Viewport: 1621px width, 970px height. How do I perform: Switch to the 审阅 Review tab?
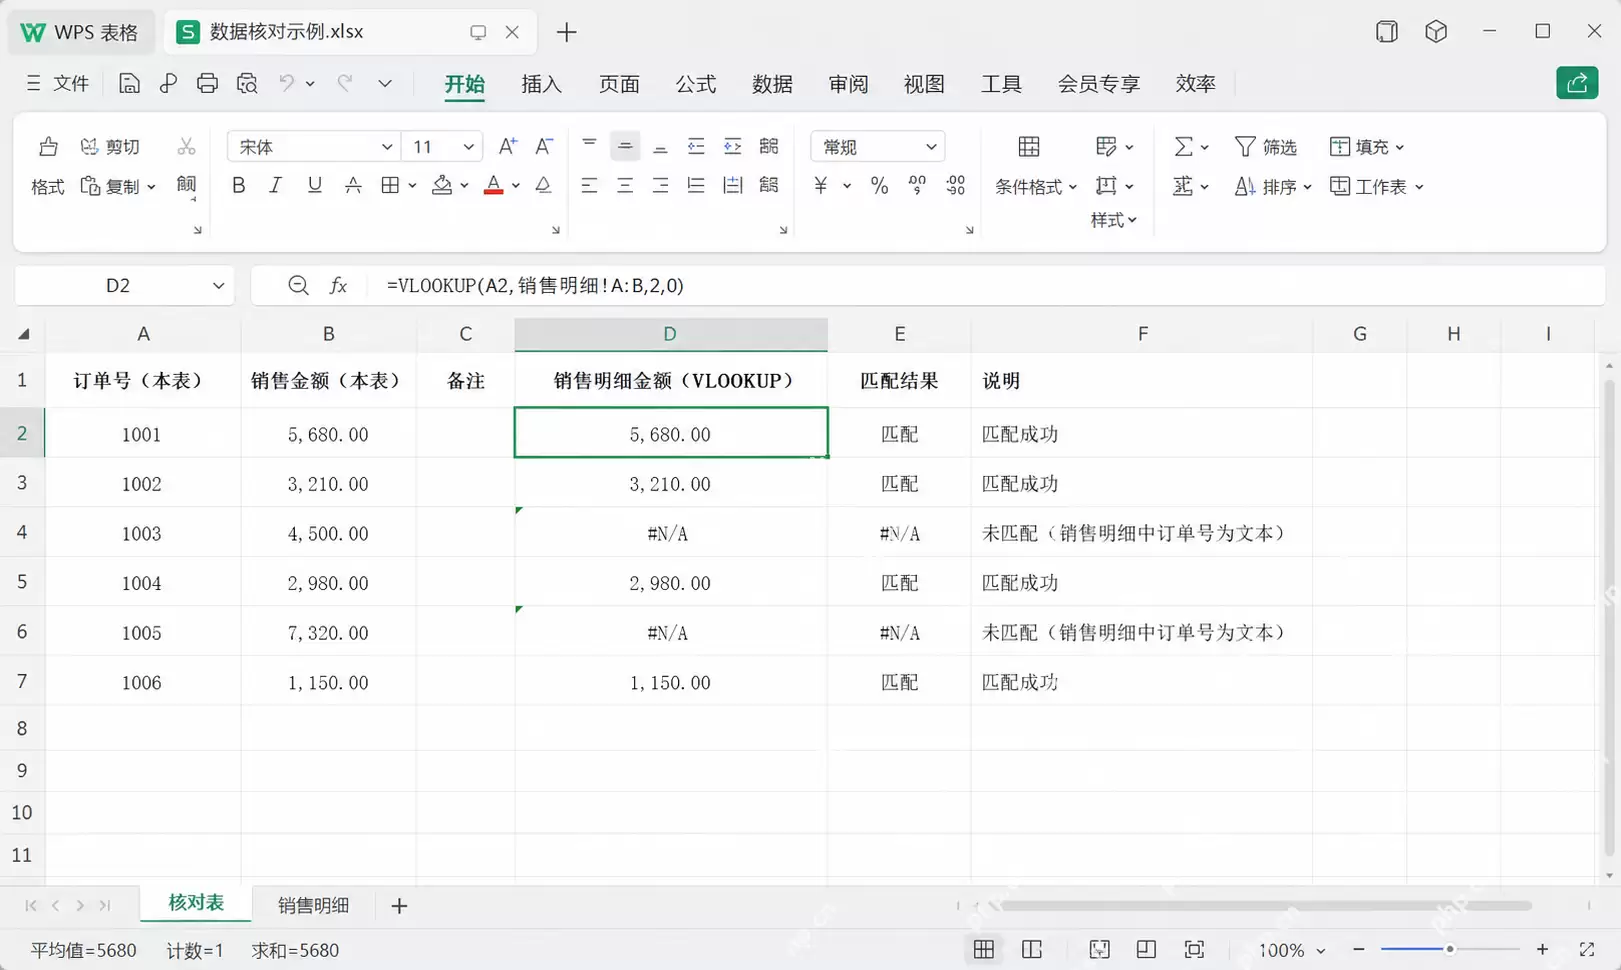[x=848, y=84]
